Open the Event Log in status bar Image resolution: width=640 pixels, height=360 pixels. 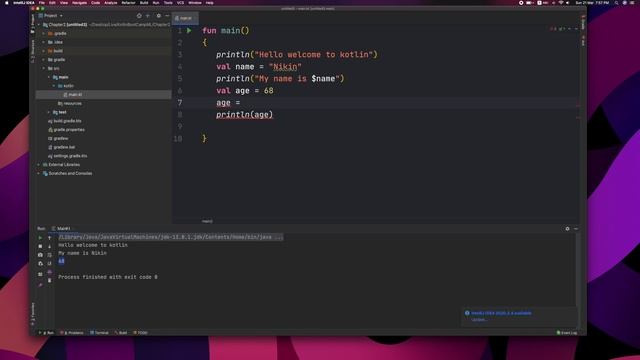[567, 333]
